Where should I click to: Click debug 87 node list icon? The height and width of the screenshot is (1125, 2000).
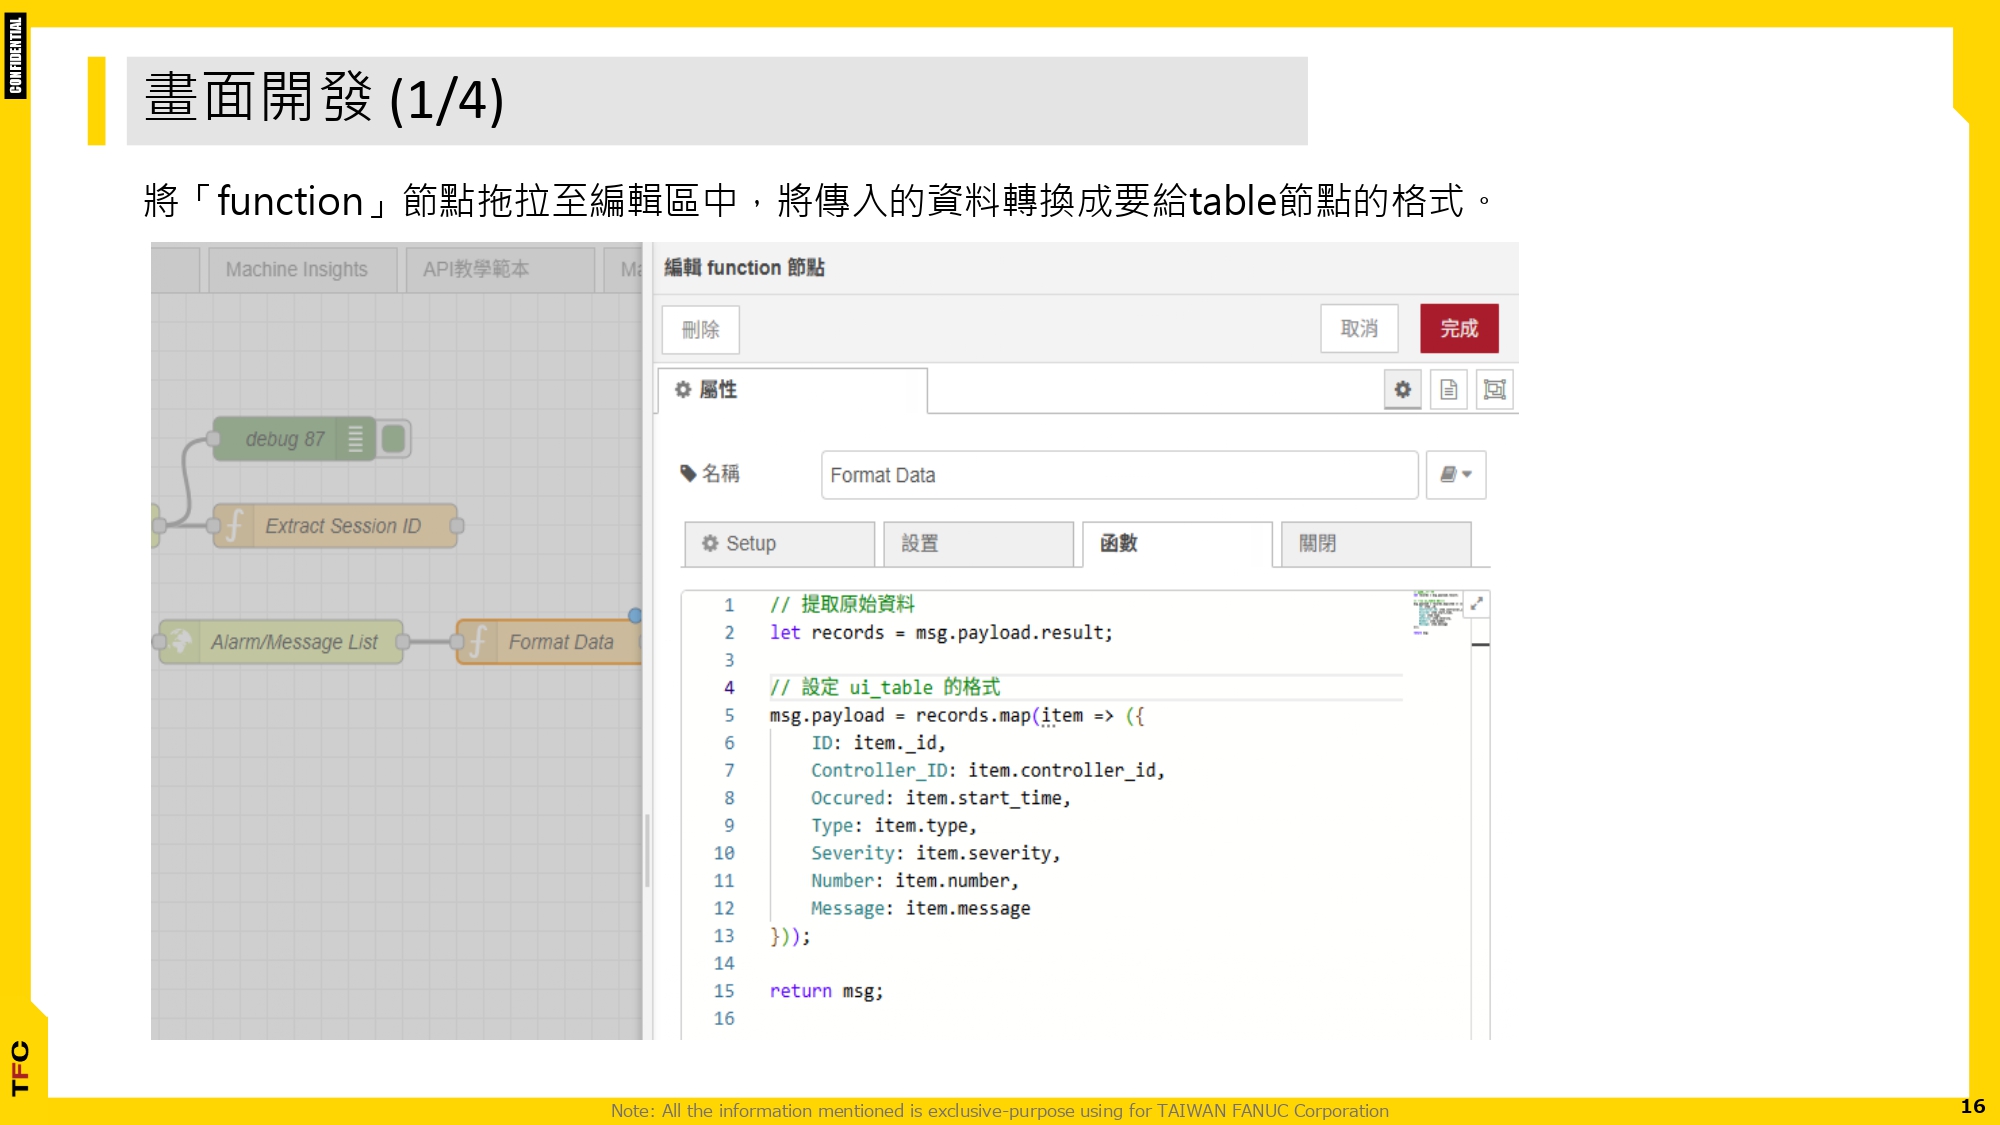pos(355,439)
